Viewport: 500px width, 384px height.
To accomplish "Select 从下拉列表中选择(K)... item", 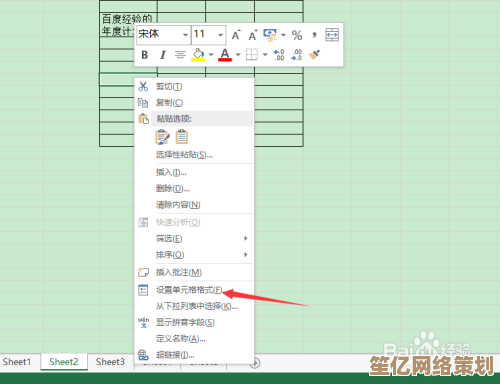I will pyautogui.click(x=195, y=306).
